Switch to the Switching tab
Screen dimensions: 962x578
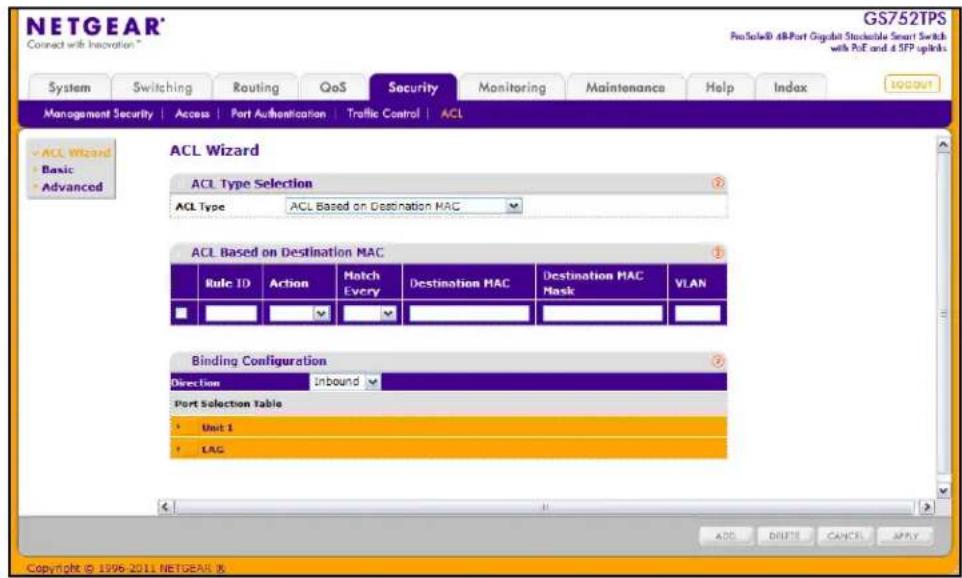coord(163,88)
